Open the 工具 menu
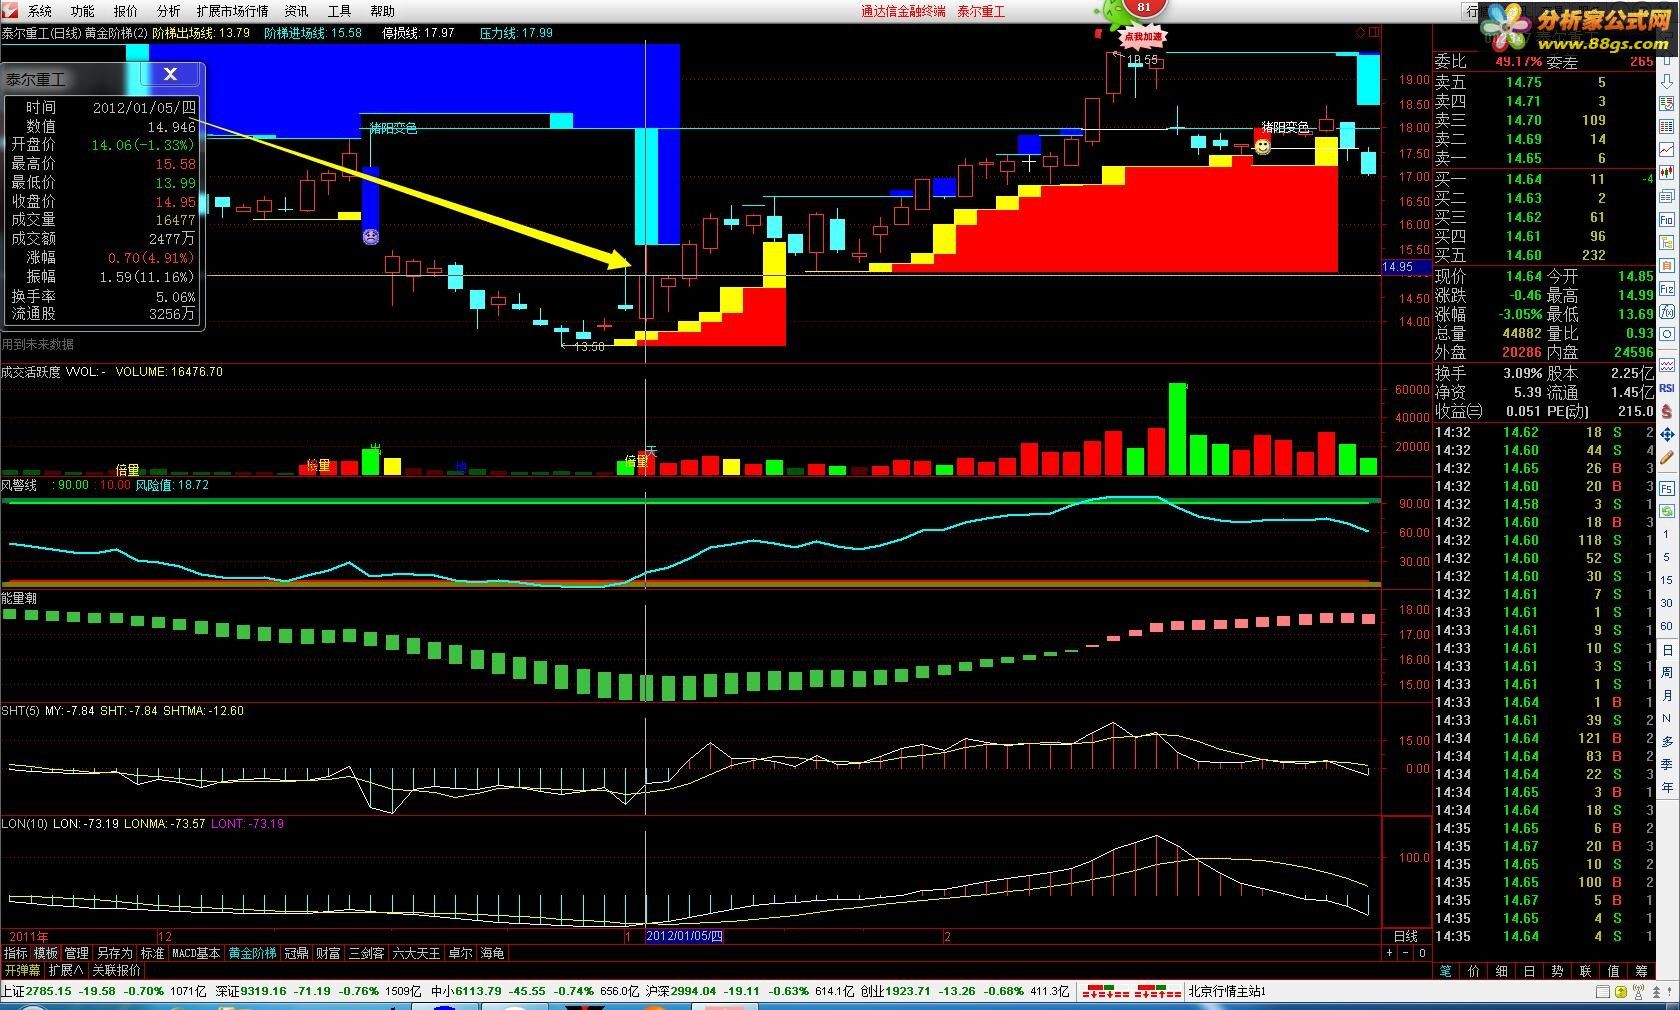This screenshot has height=1010, width=1680. [340, 11]
